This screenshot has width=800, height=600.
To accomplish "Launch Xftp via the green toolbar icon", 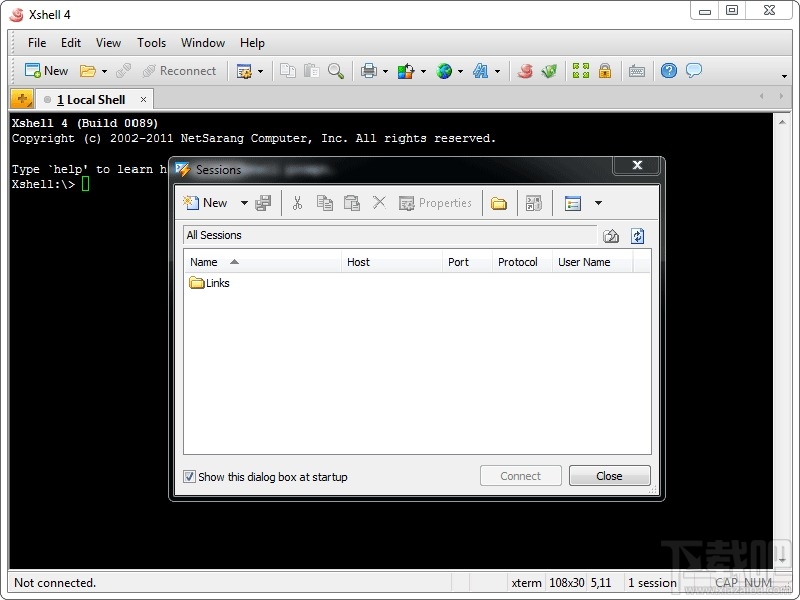I will 548,71.
